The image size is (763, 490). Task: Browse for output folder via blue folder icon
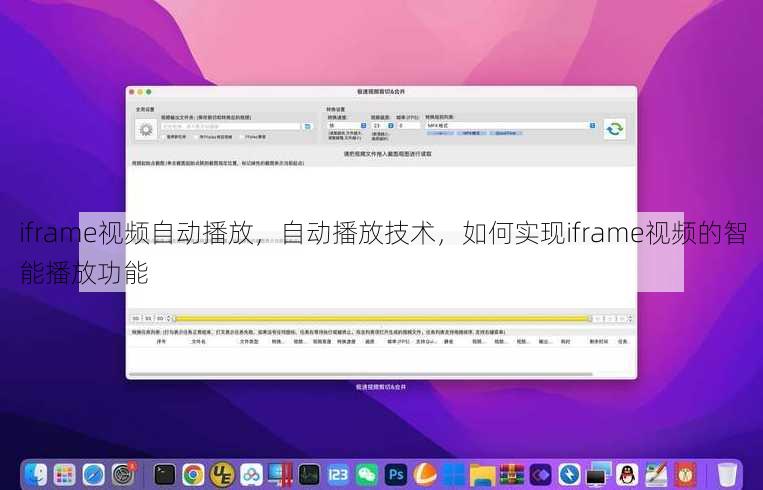(x=308, y=127)
